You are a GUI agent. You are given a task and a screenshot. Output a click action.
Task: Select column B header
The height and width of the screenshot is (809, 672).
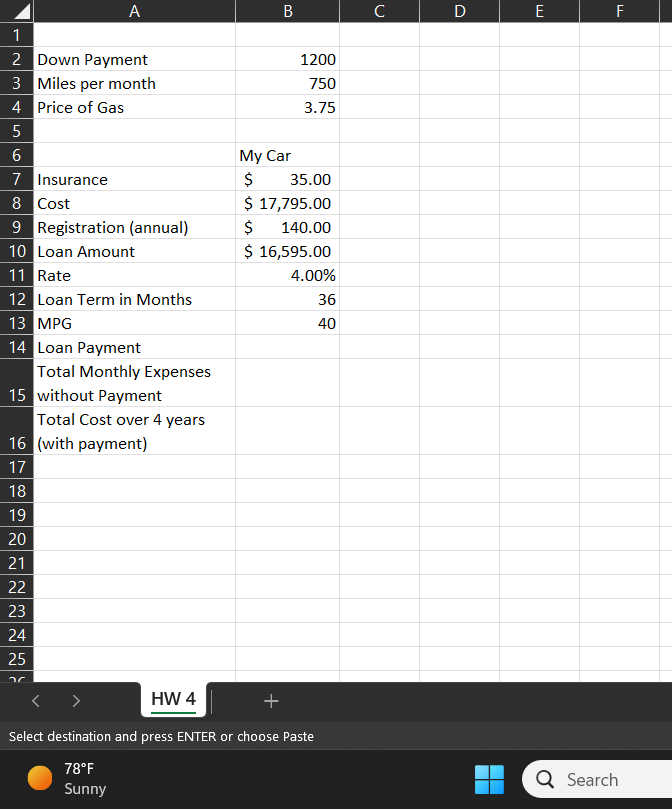(287, 11)
